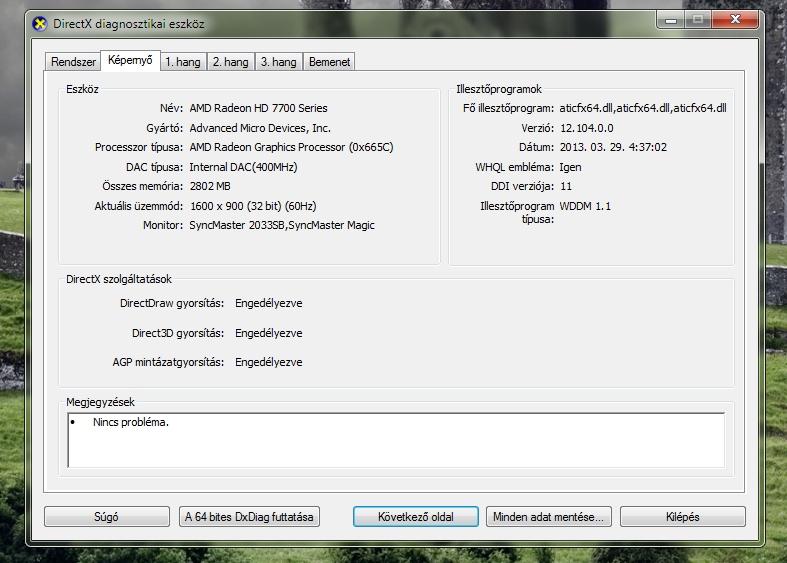Click the 'DirectX diagnosztikai eszköz' window title
This screenshot has width=787, height=563.
(x=128, y=24)
